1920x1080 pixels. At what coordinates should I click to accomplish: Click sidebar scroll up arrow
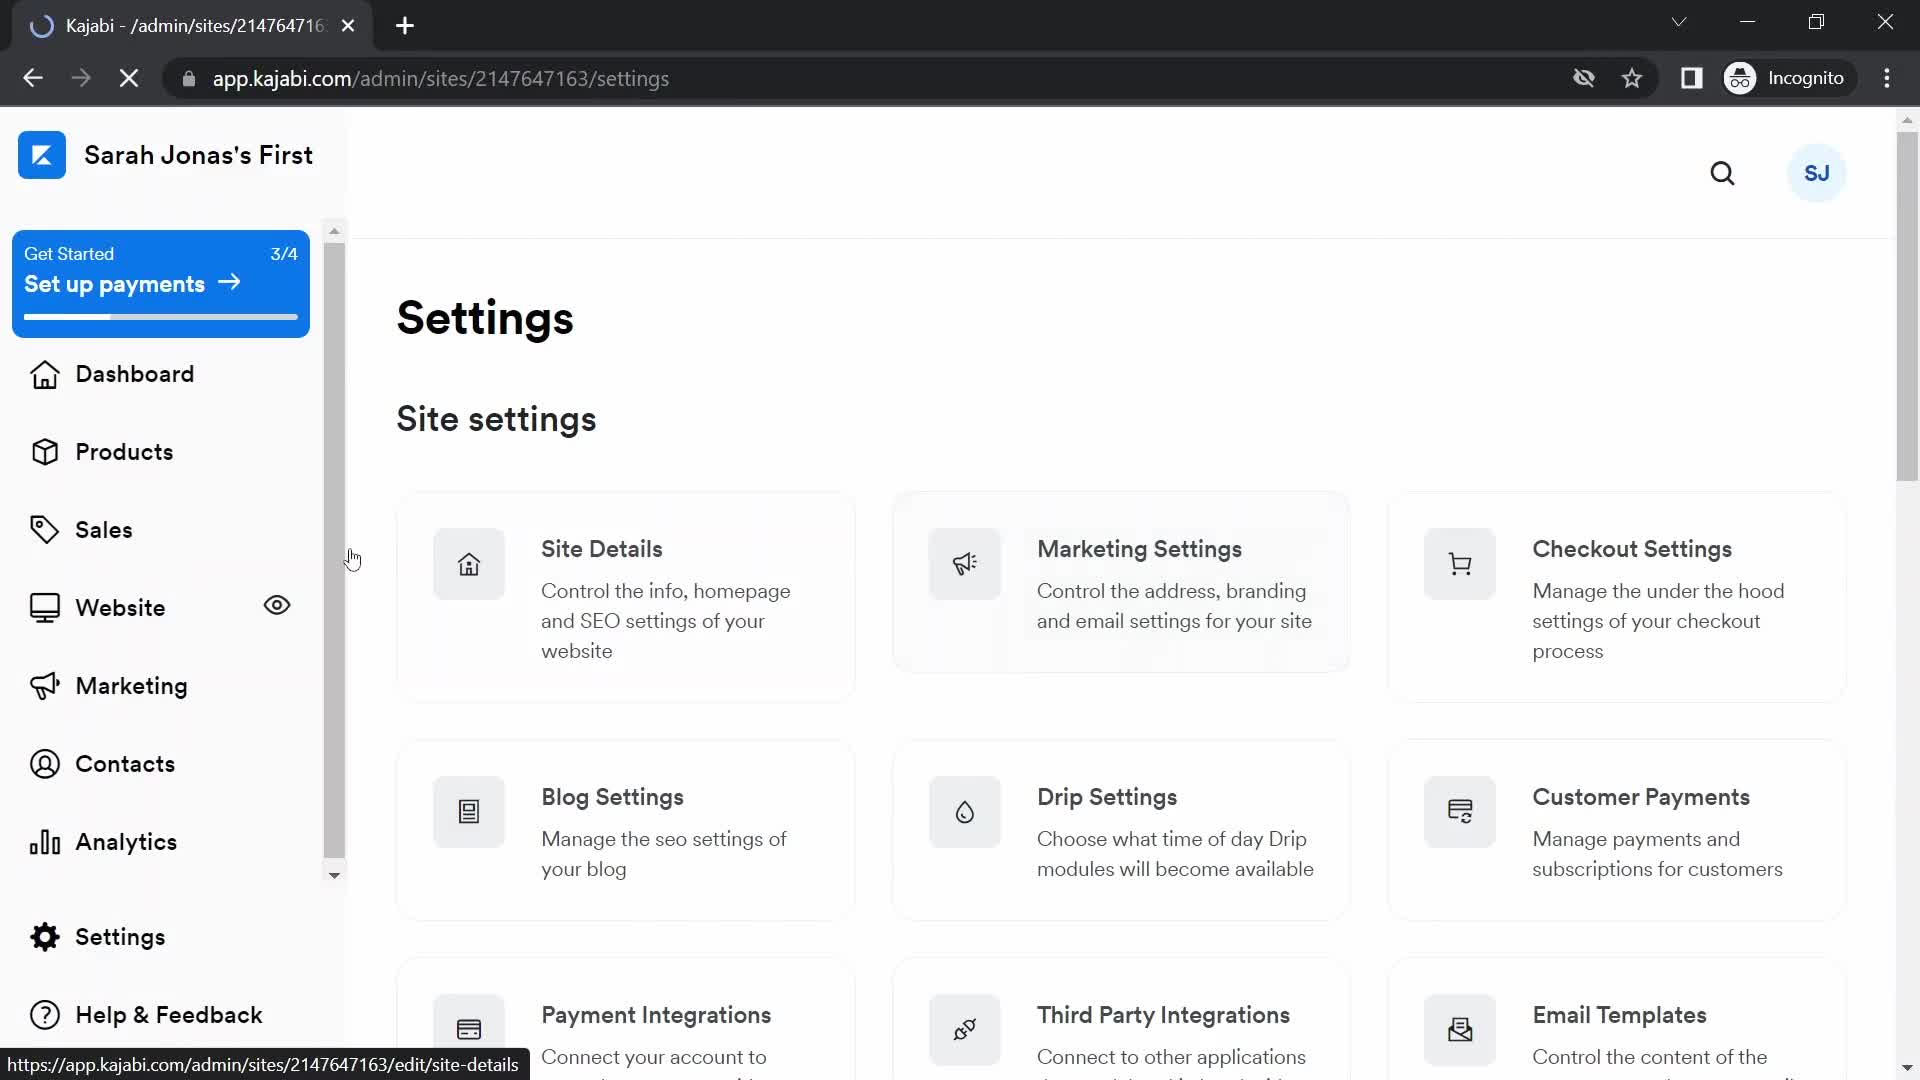pyautogui.click(x=334, y=231)
